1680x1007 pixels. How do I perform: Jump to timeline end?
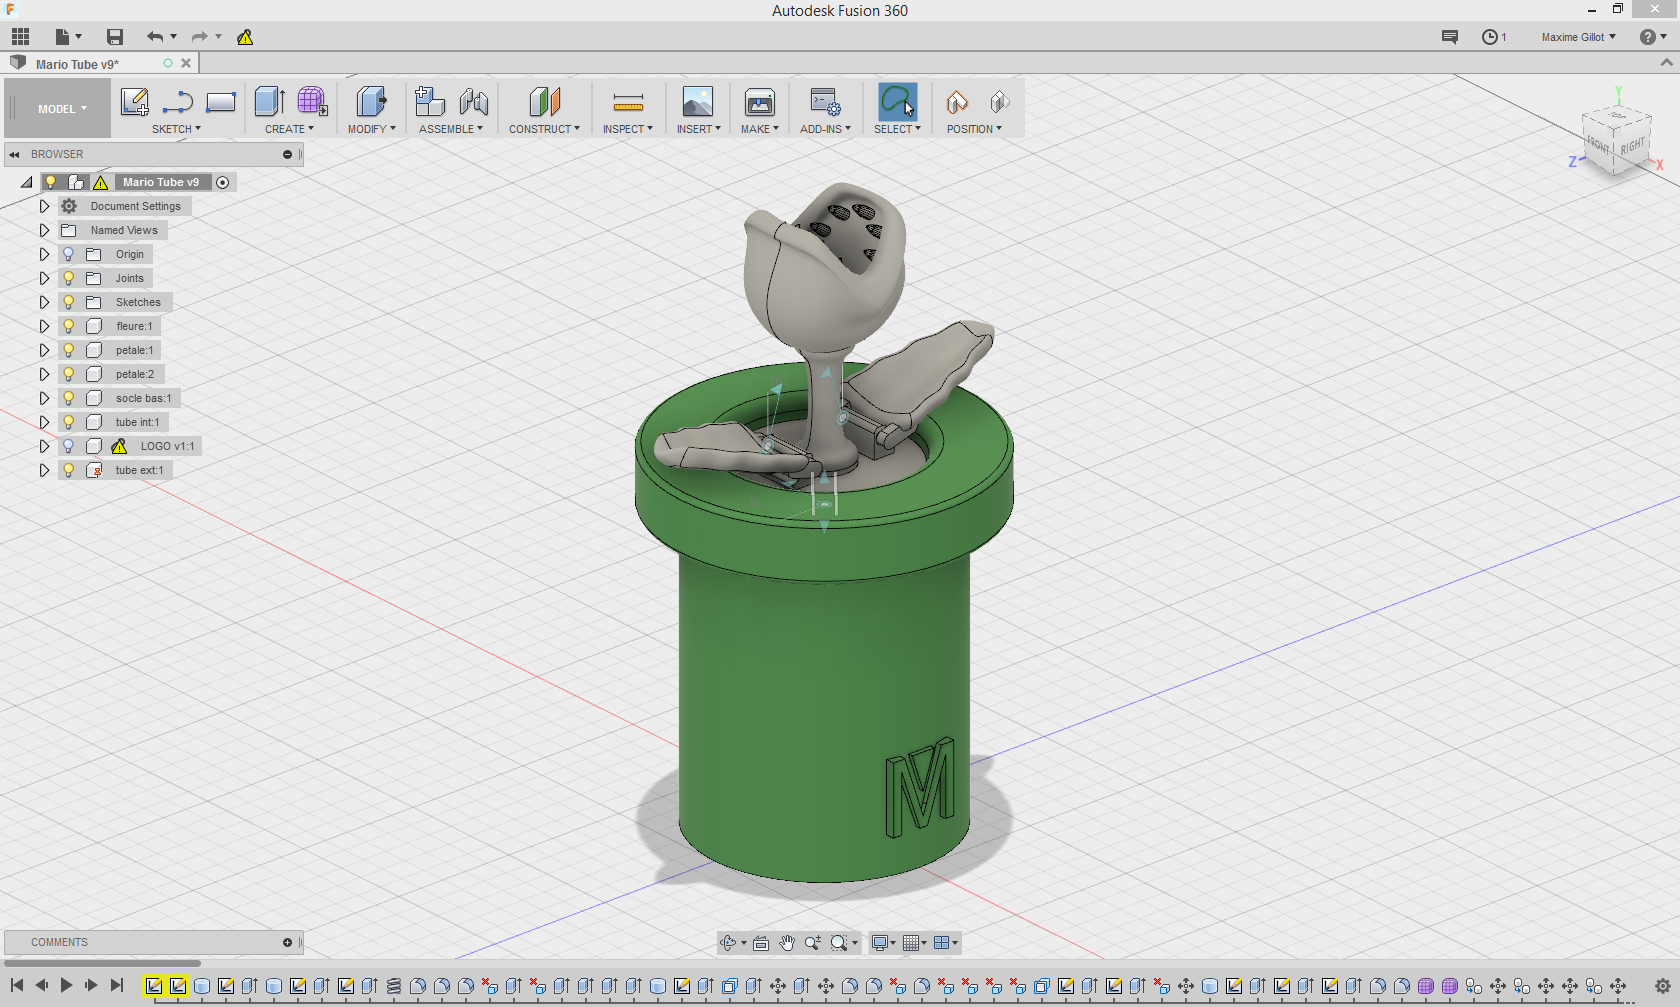tap(116, 985)
